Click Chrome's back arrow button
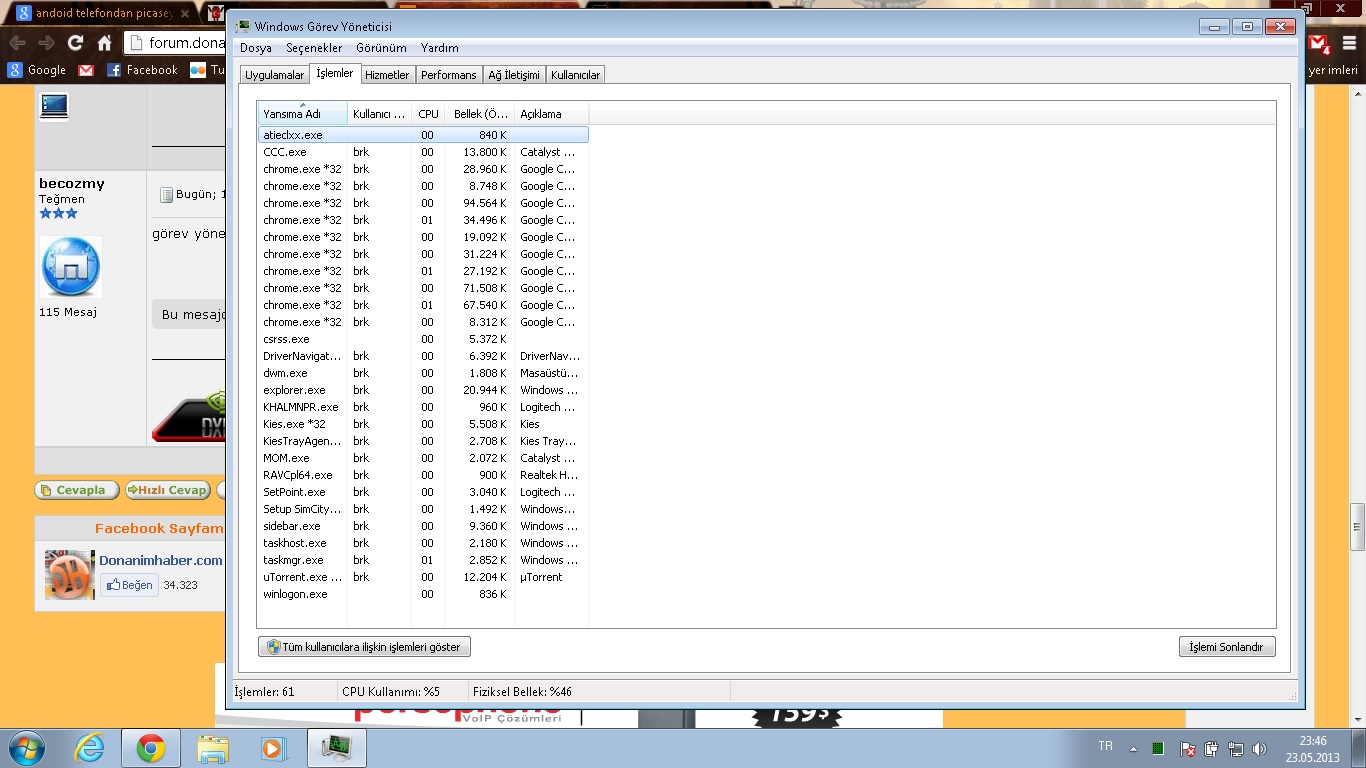 point(18,43)
